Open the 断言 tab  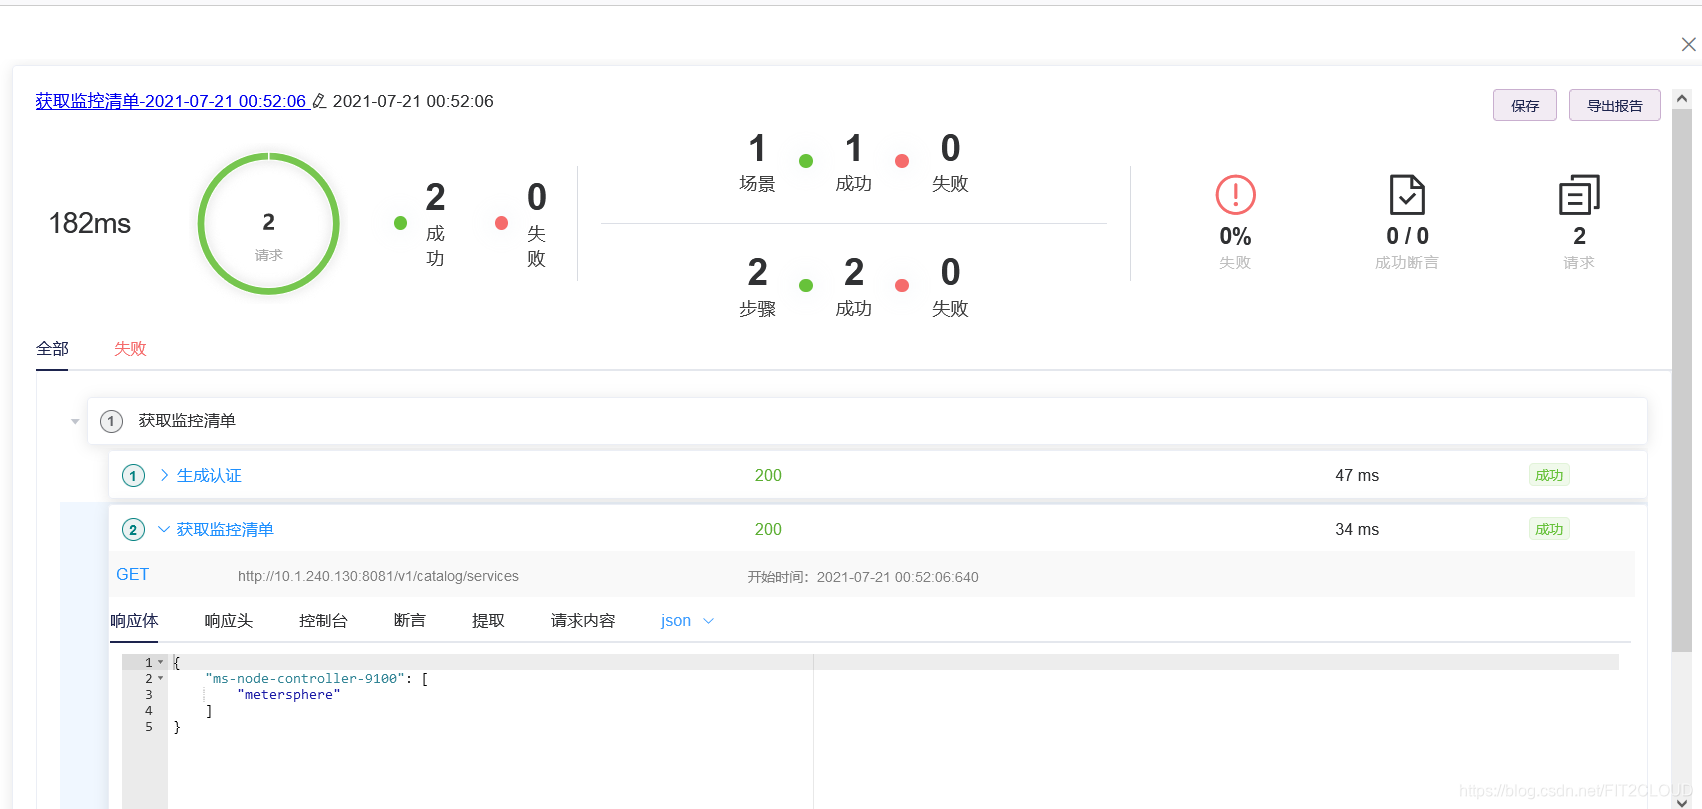pyautogui.click(x=410, y=620)
